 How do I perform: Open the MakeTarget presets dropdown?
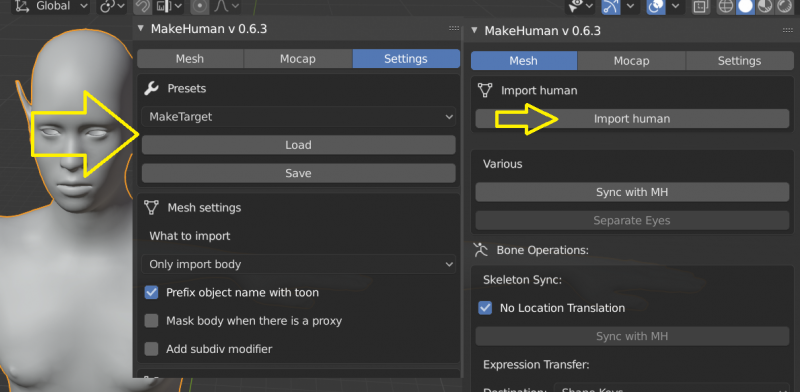298,116
